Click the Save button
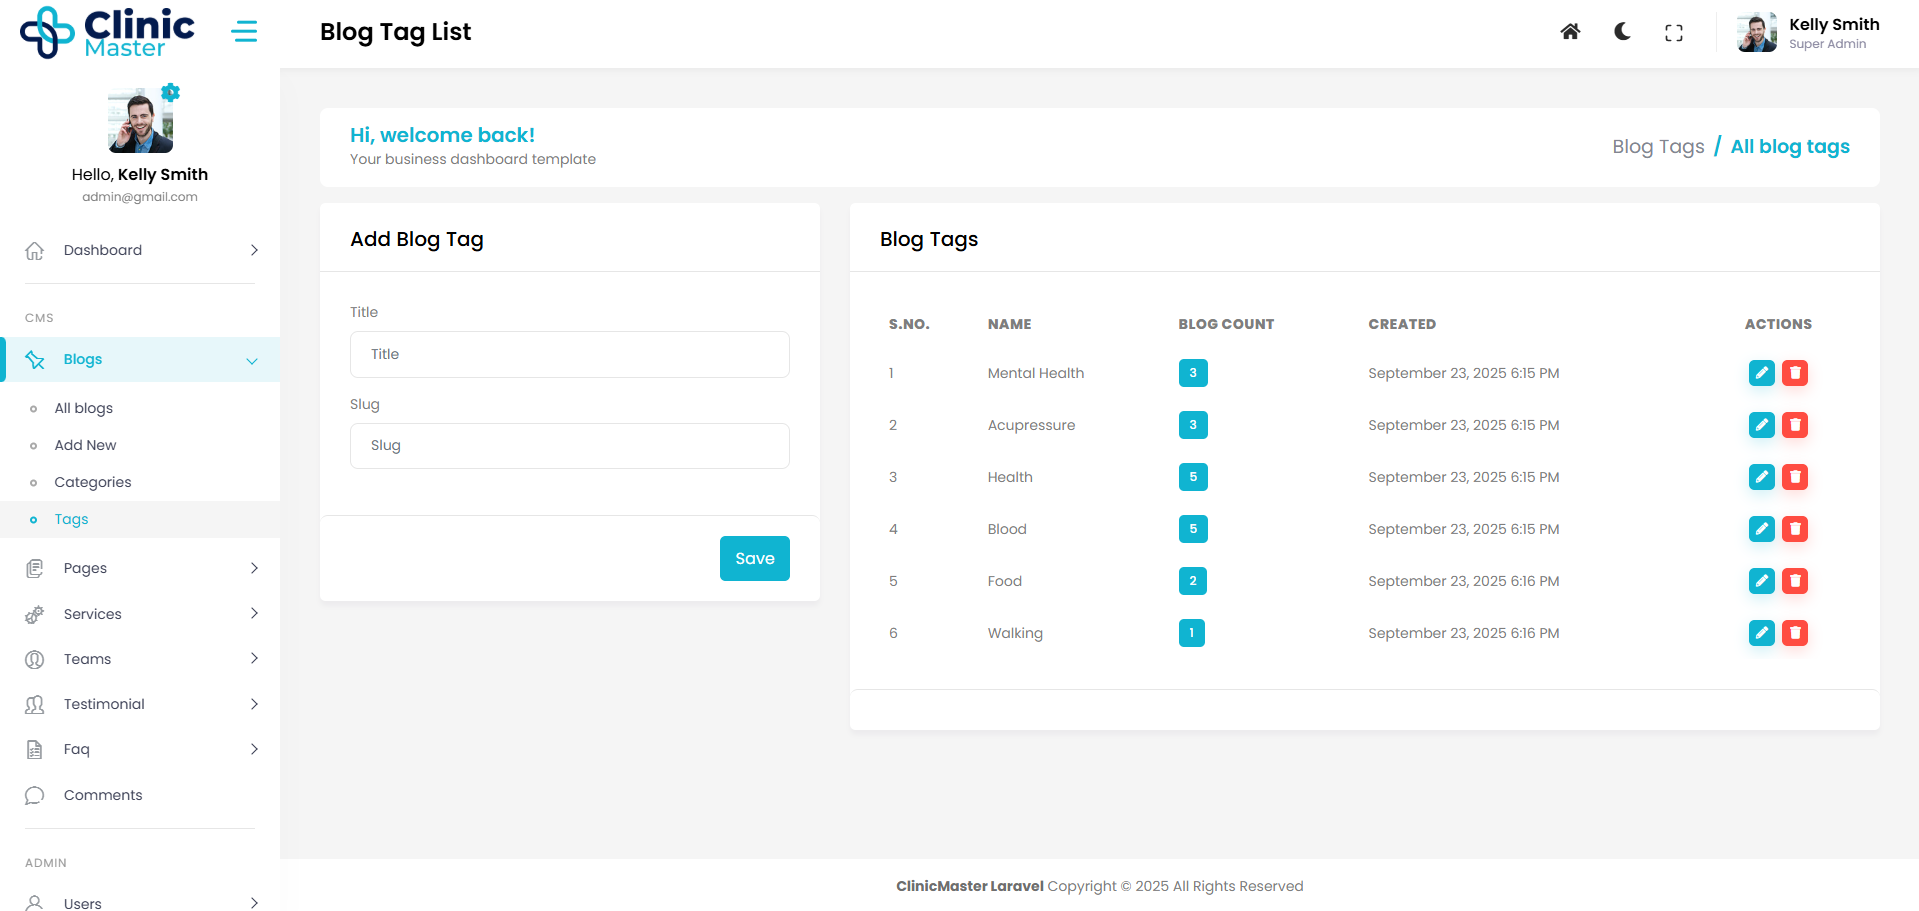The height and width of the screenshot is (911, 1919). pyautogui.click(x=754, y=559)
